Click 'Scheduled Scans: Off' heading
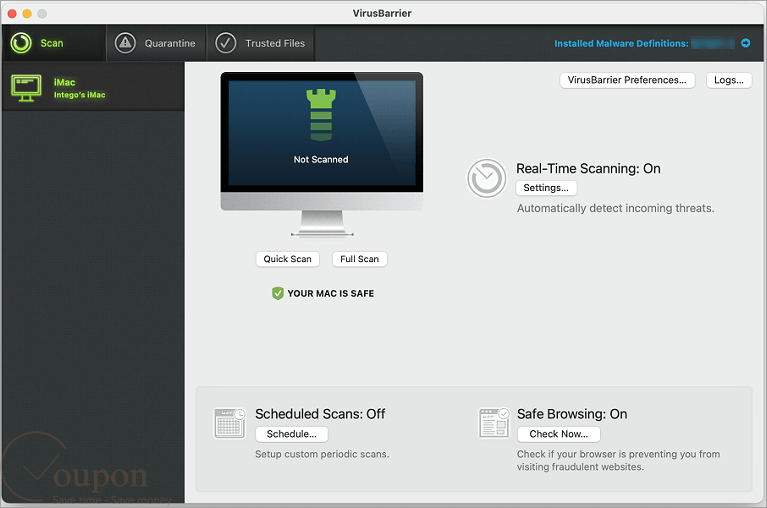 click(x=320, y=414)
